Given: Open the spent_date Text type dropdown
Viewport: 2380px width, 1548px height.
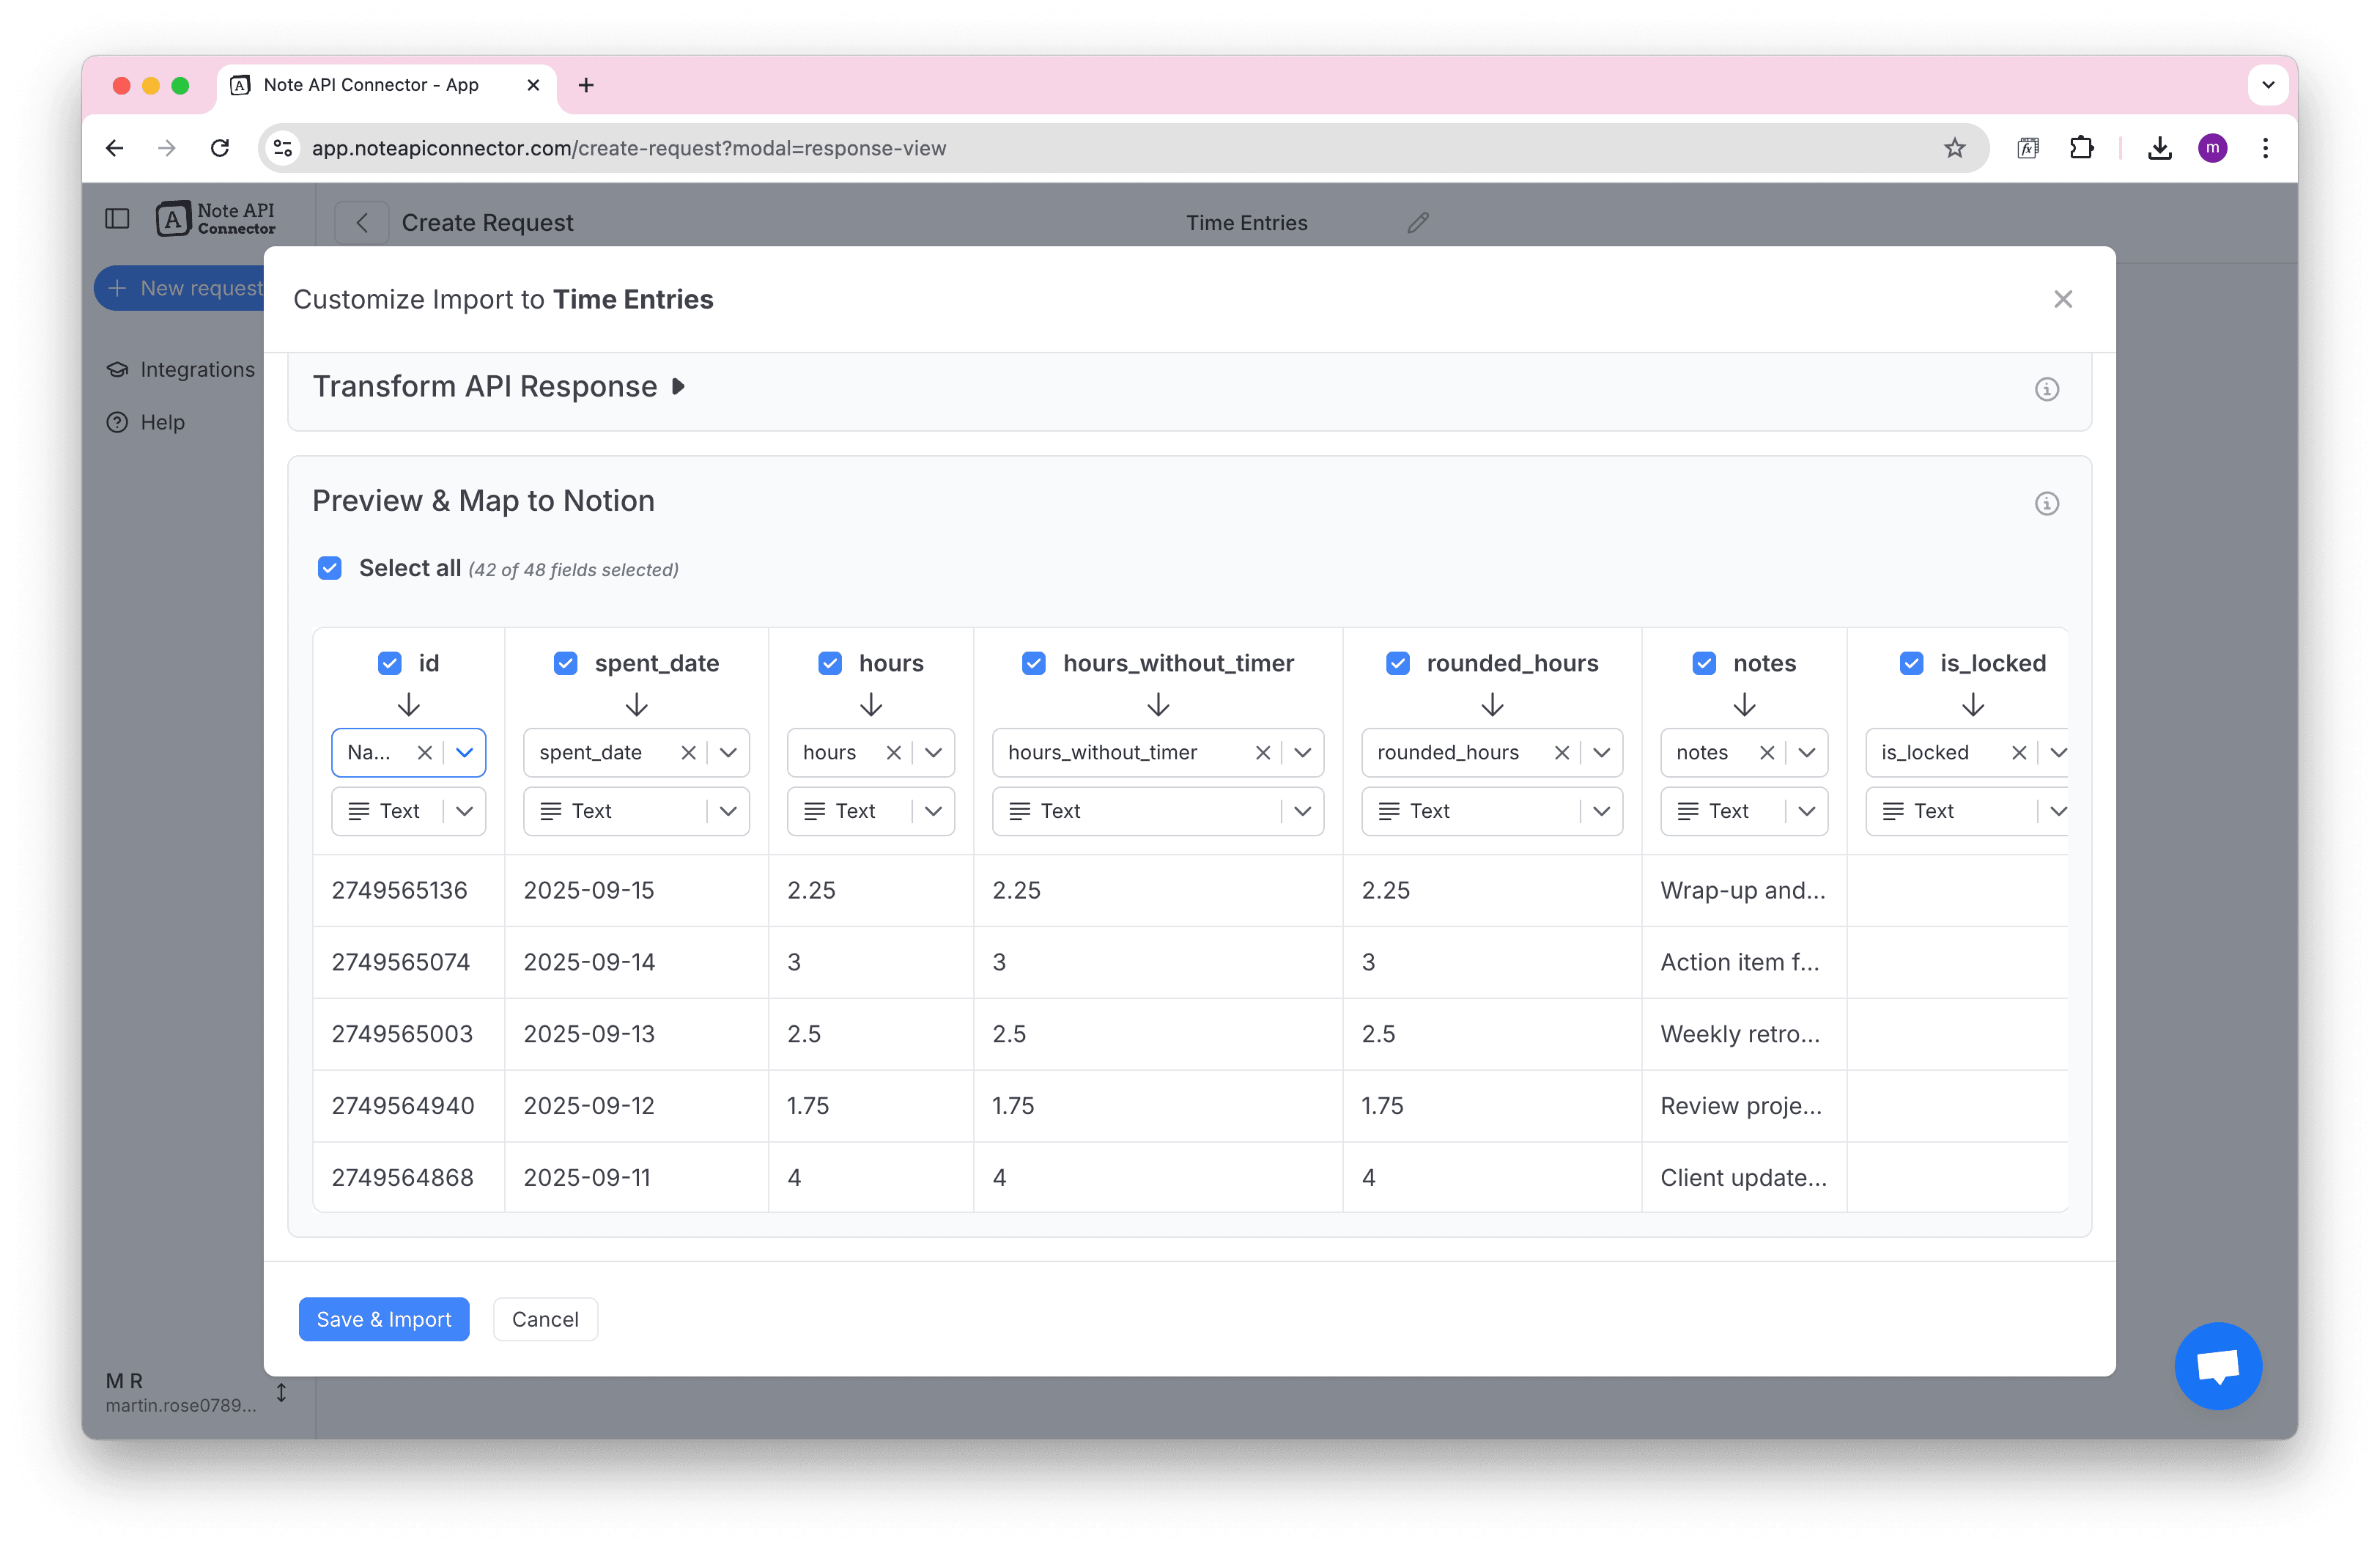Looking at the screenshot, I should tap(636, 811).
